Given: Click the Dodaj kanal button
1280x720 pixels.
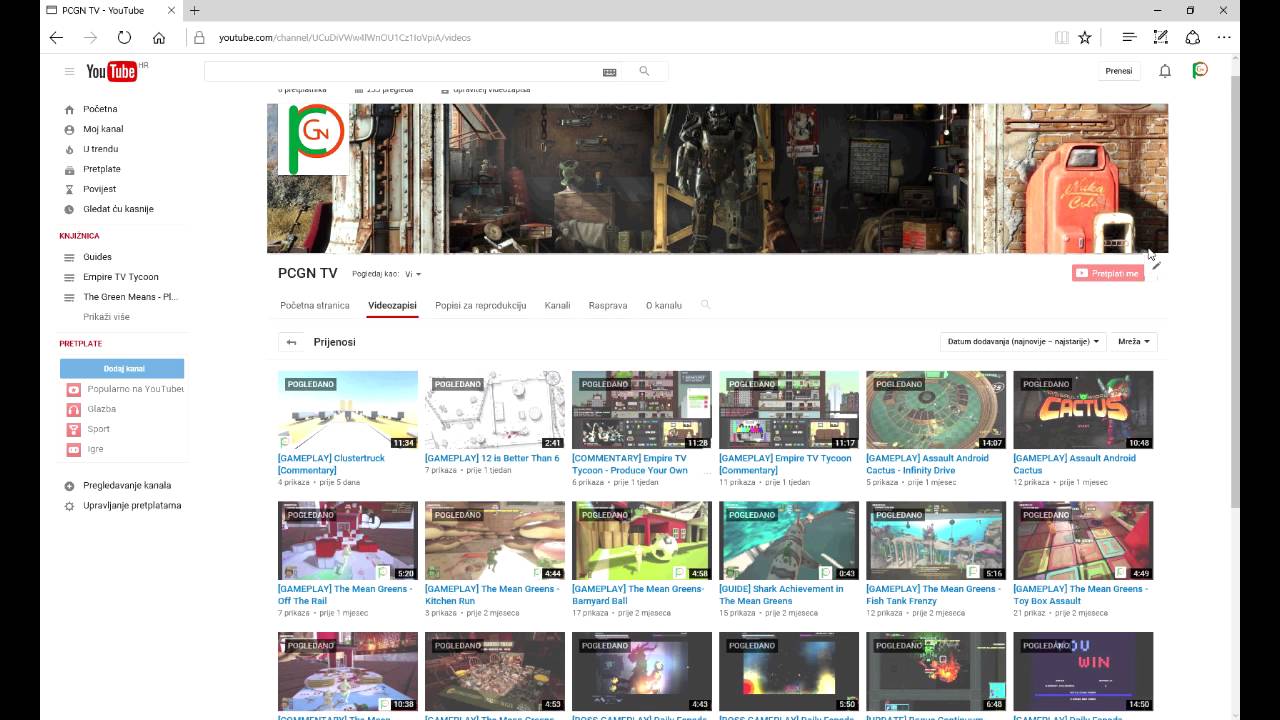Looking at the screenshot, I should [x=122, y=368].
